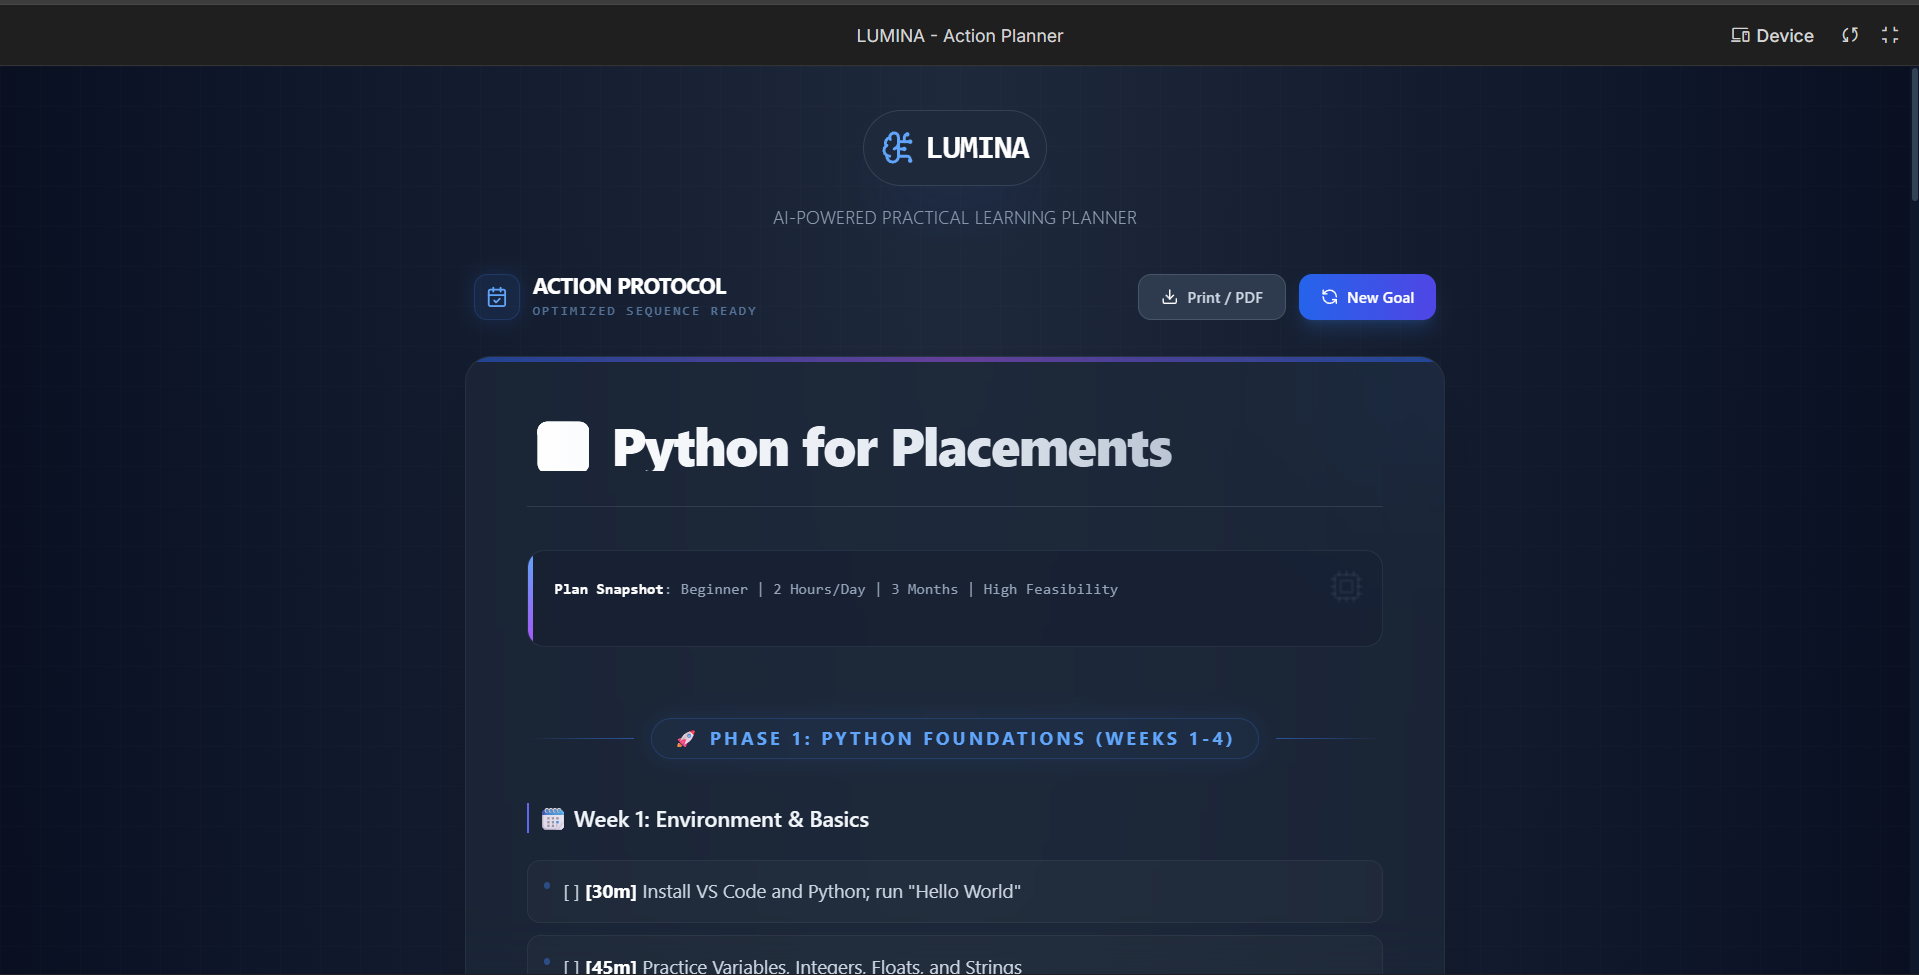This screenshot has height=975, width=1919.
Task: Click the rocket icon in Phase 1 header
Action: point(685,739)
